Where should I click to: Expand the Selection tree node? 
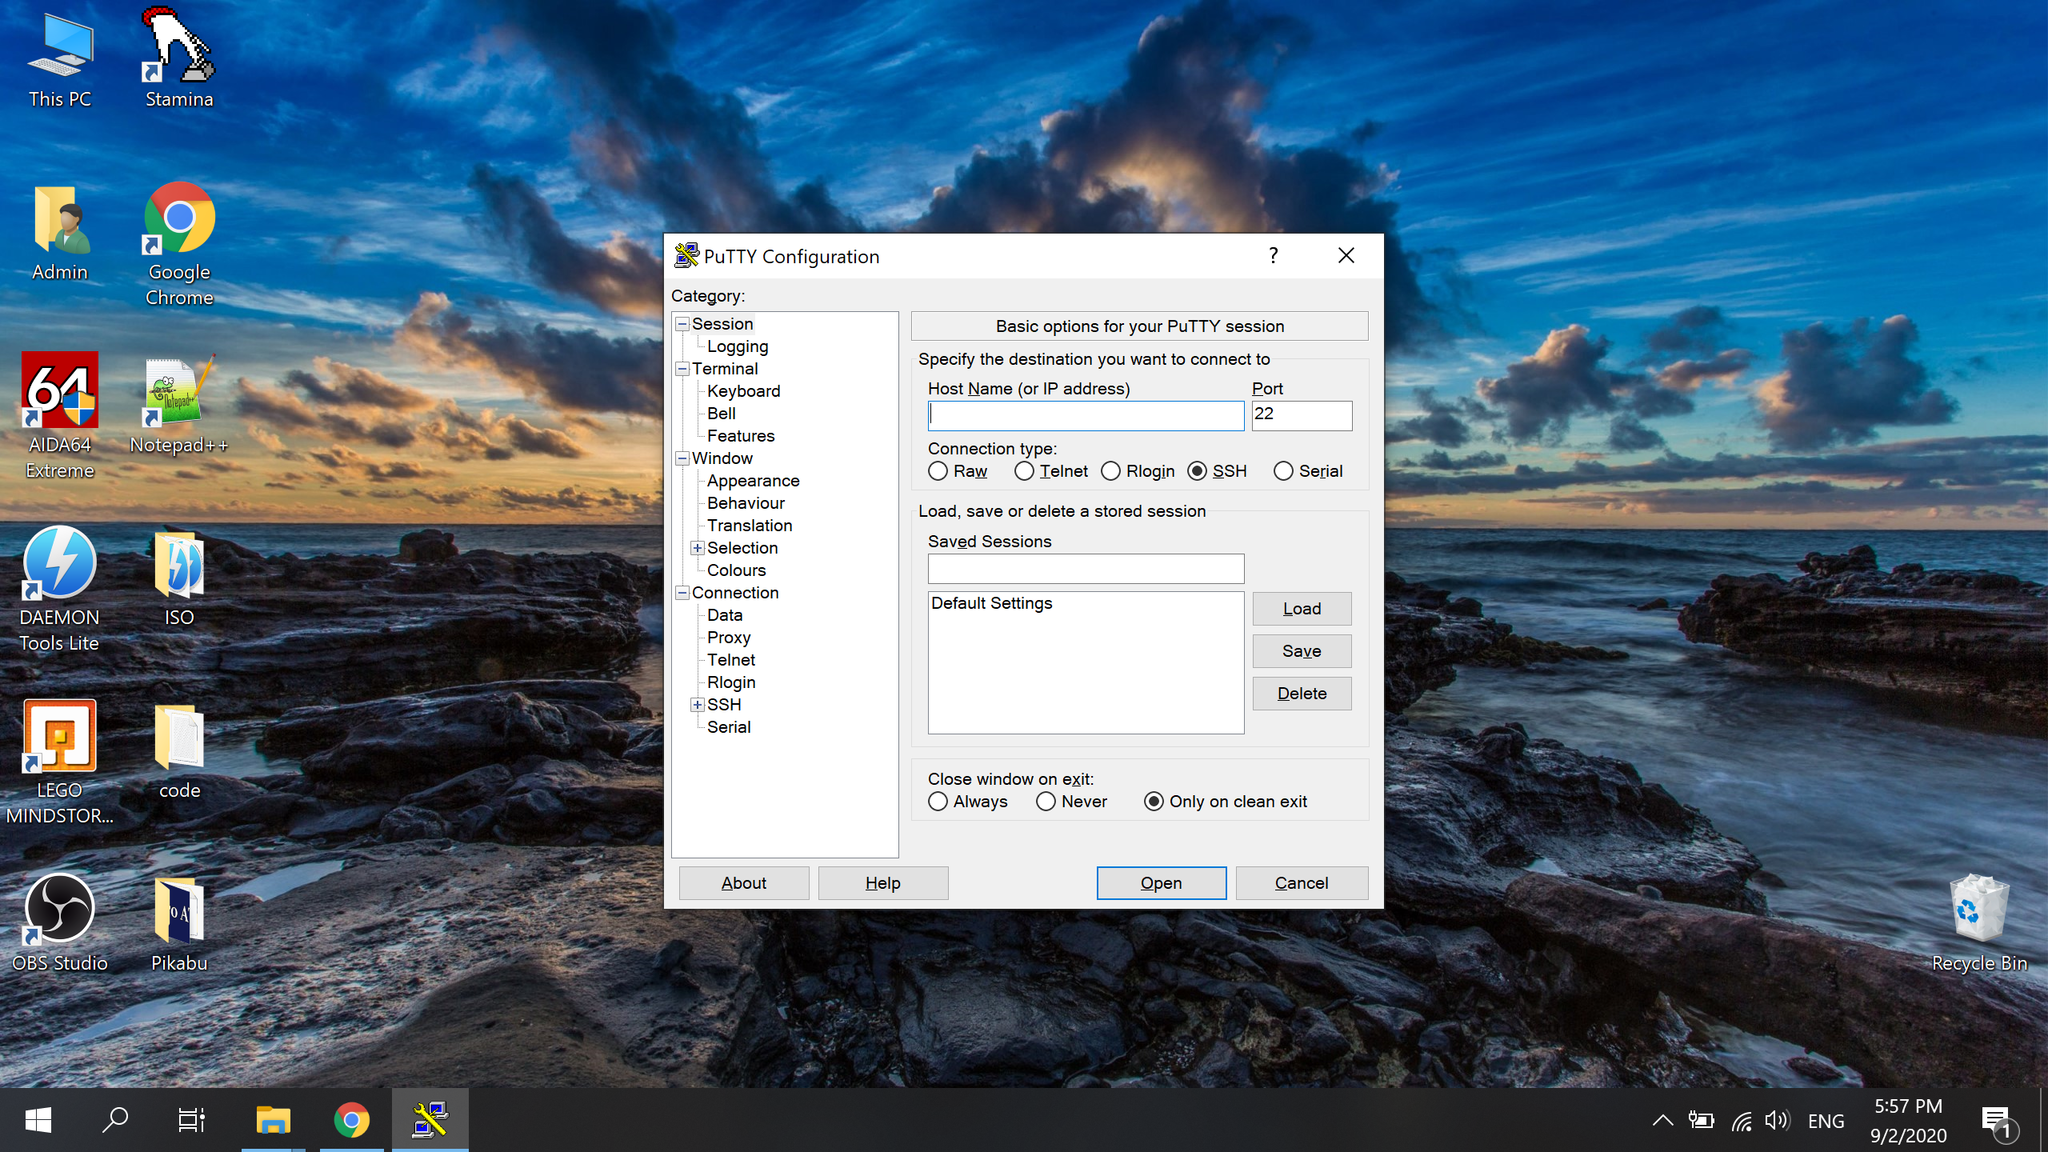pyautogui.click(x=697, y=548)
